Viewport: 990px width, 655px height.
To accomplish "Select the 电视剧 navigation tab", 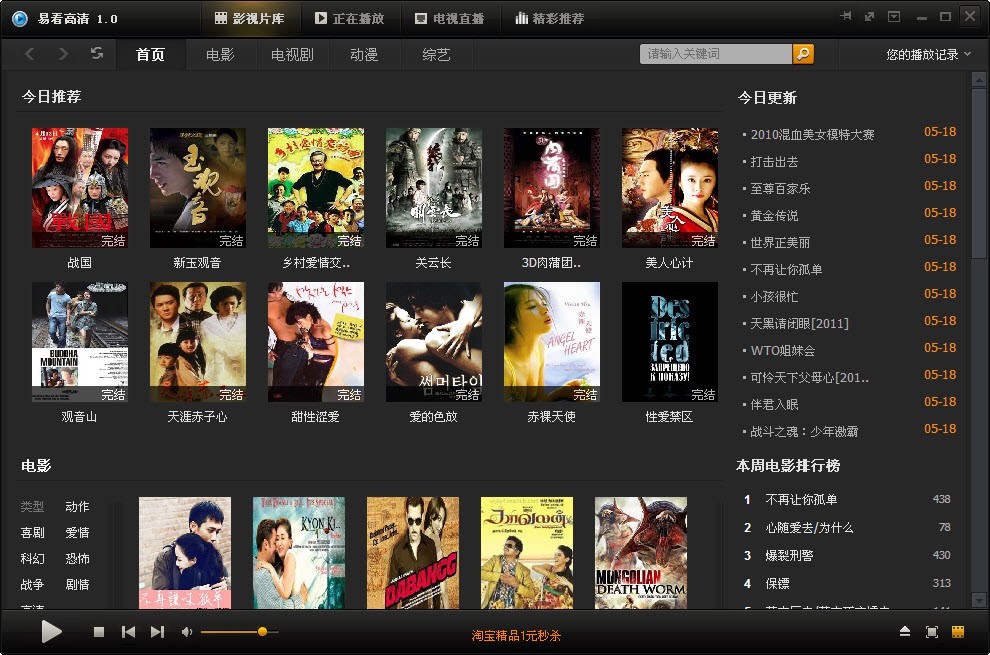I will pyautogui.click(x=292, y=54).
